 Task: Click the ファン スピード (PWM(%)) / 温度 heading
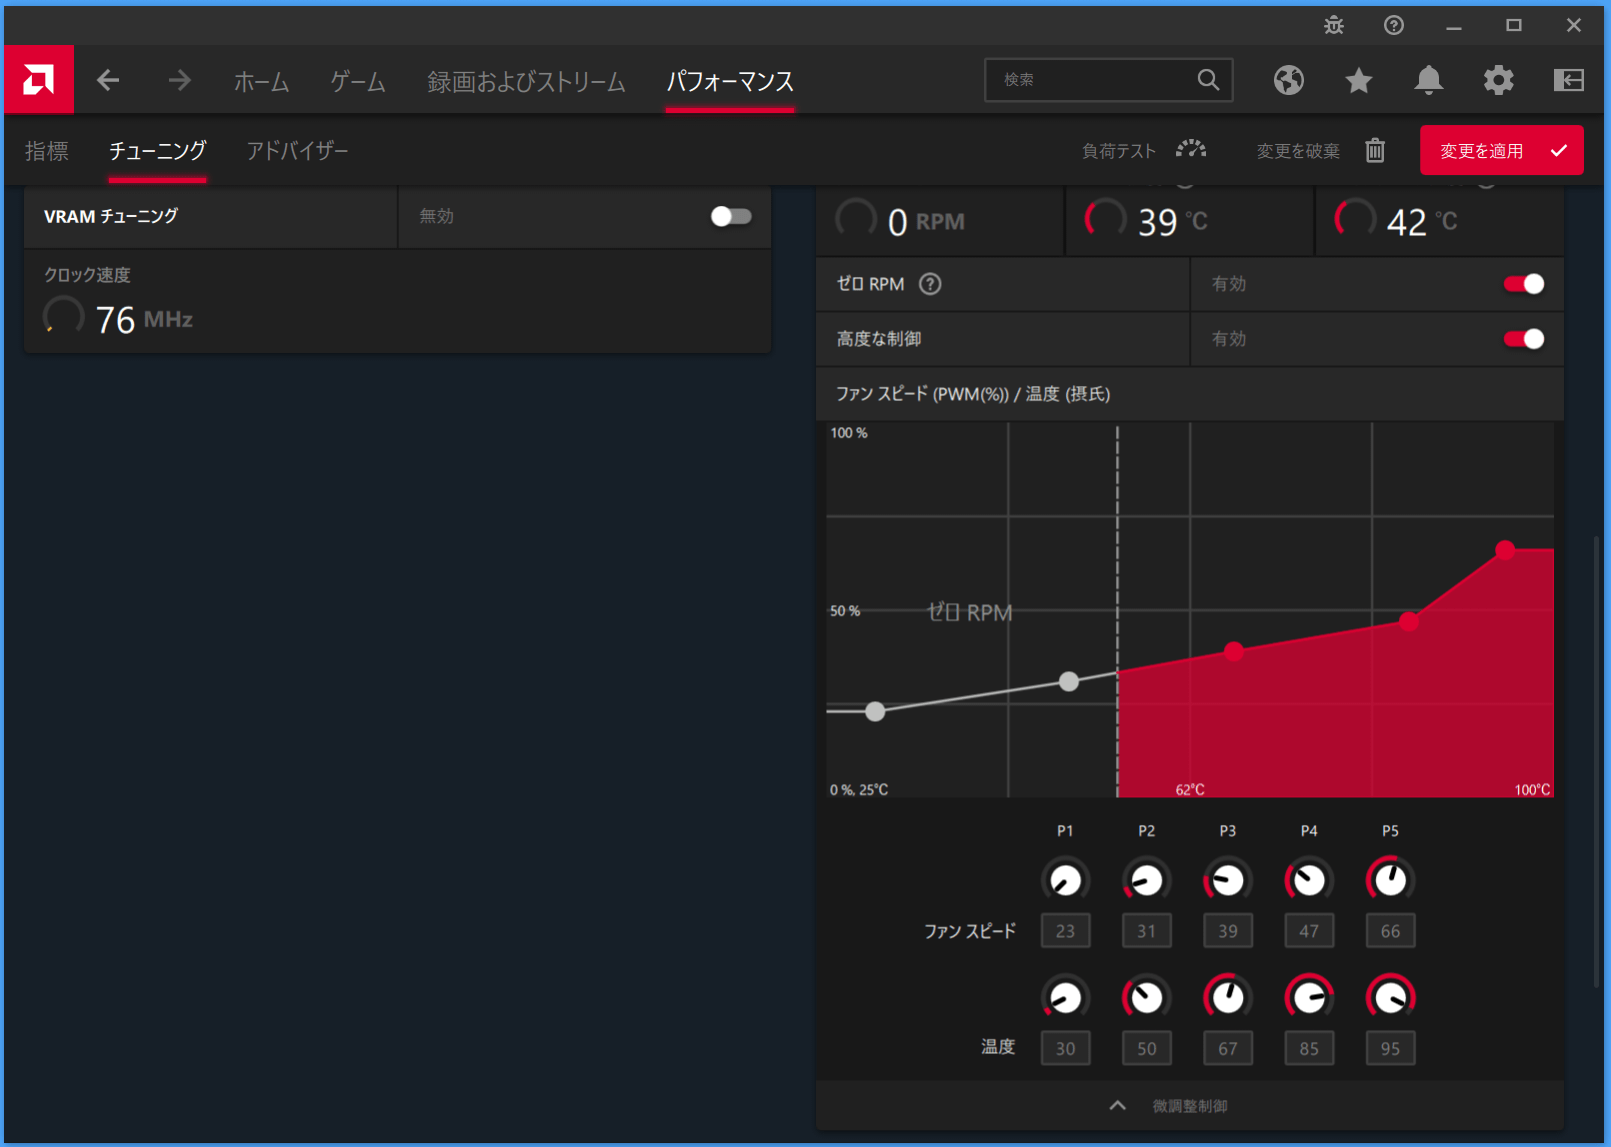click(x=973, y=394)
